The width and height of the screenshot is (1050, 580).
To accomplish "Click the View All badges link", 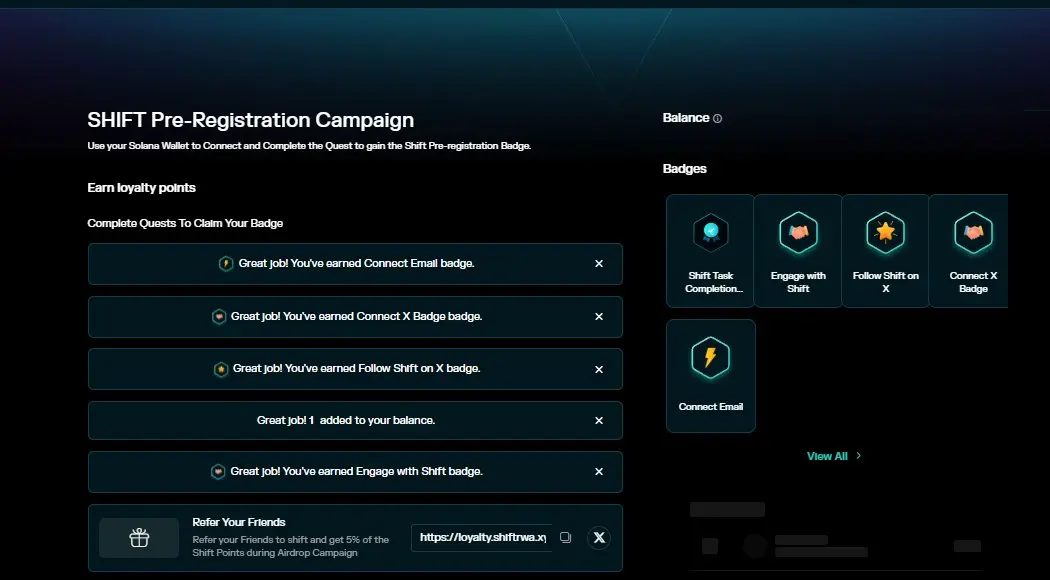I will [x=834, y=456].
